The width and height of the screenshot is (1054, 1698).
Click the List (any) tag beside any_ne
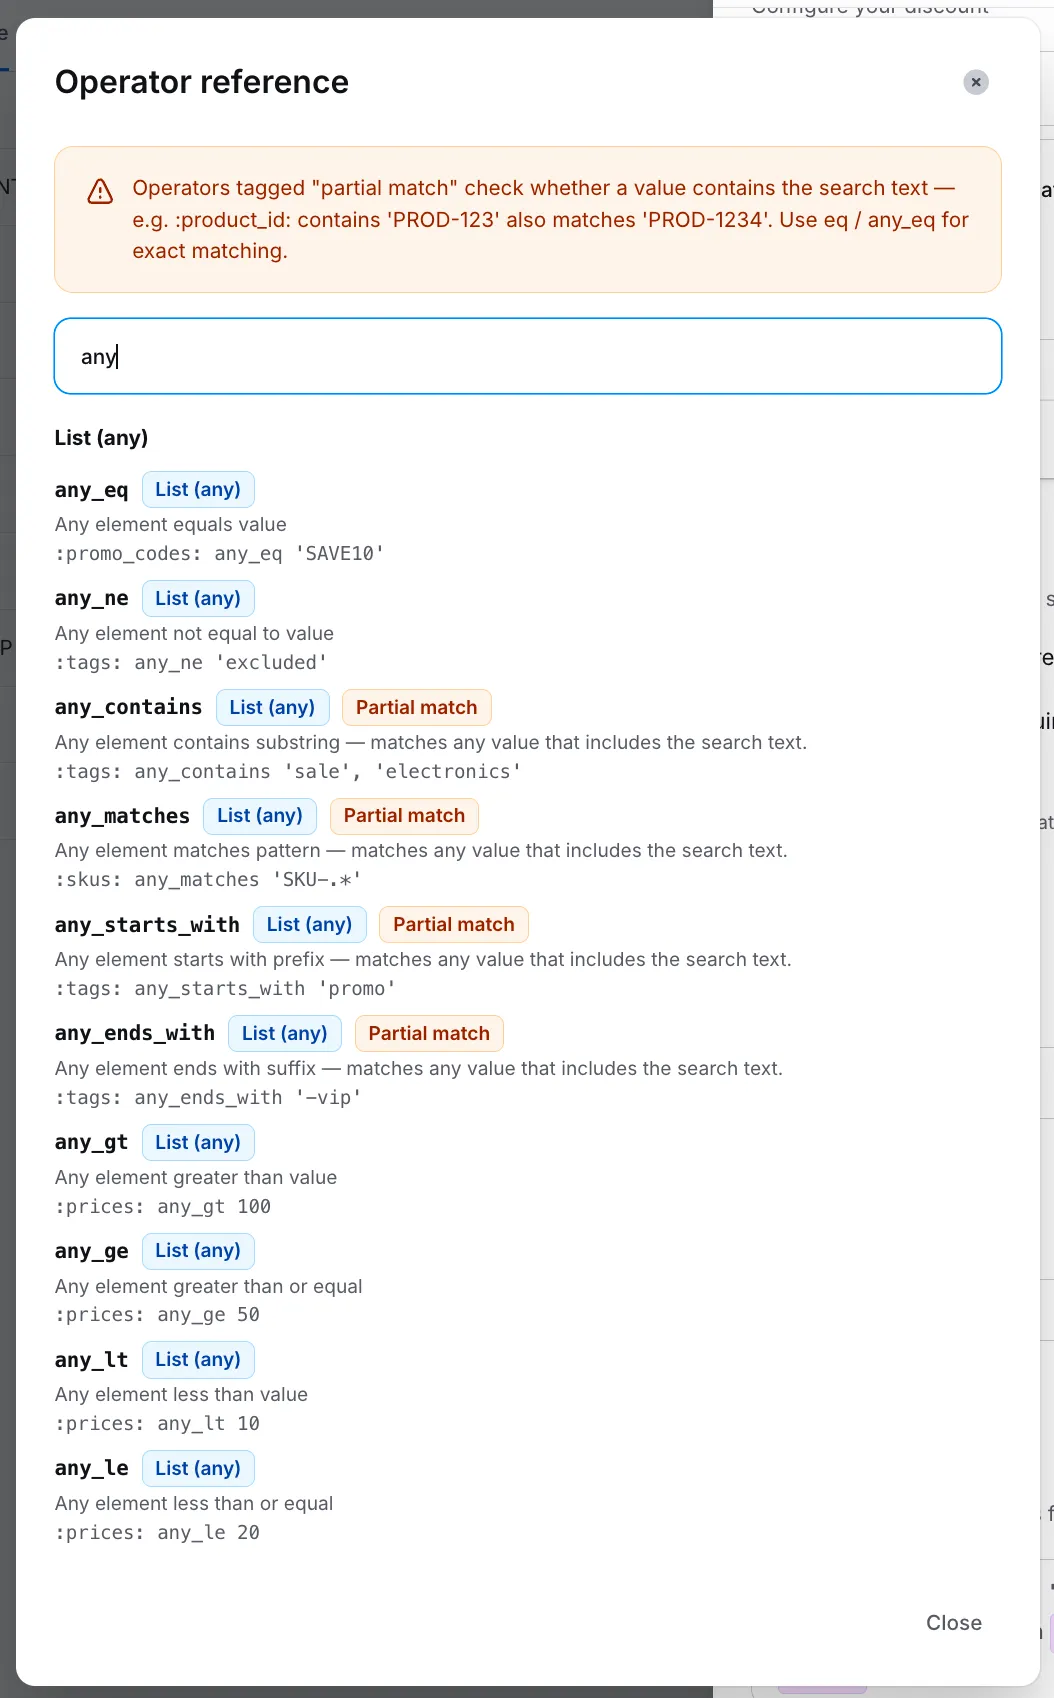[x=198, y=598]
